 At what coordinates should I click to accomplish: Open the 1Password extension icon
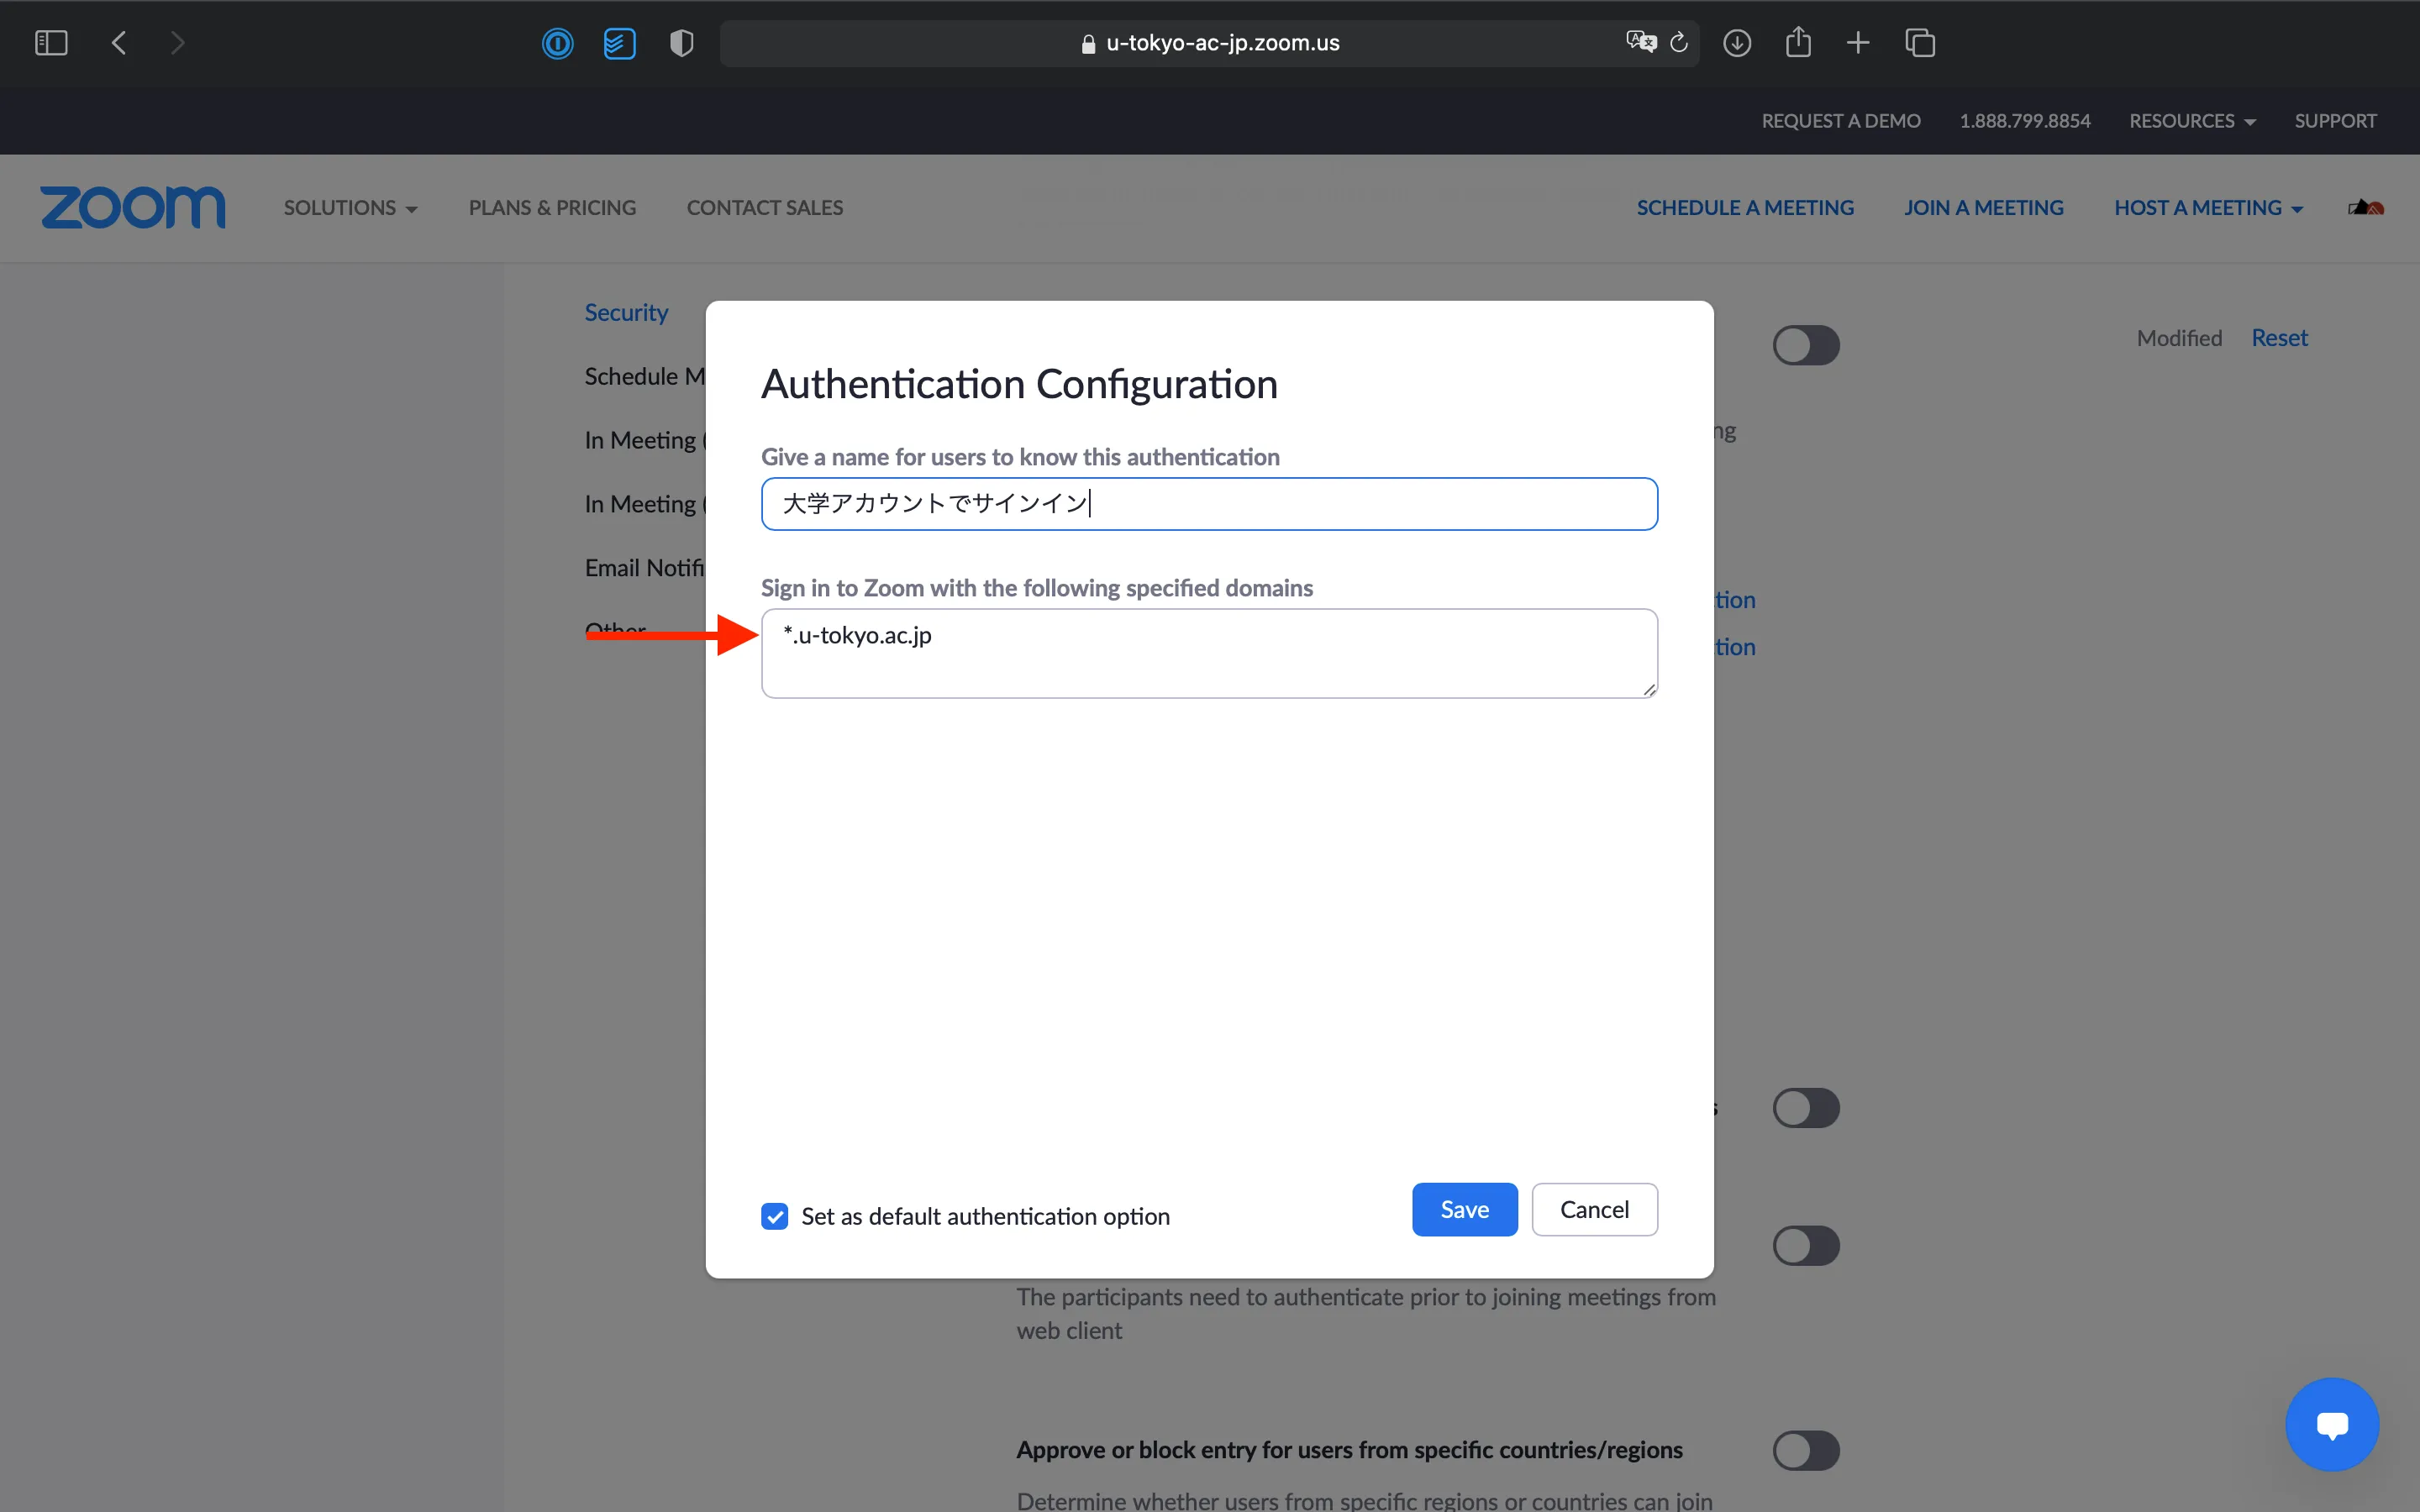(558, 43)
